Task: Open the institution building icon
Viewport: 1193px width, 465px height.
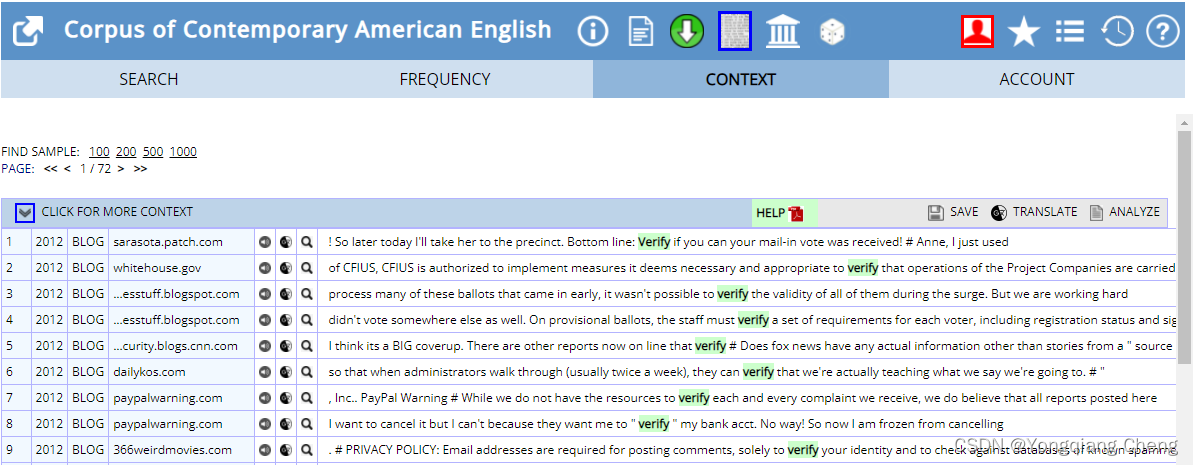Action: point(782,31)
